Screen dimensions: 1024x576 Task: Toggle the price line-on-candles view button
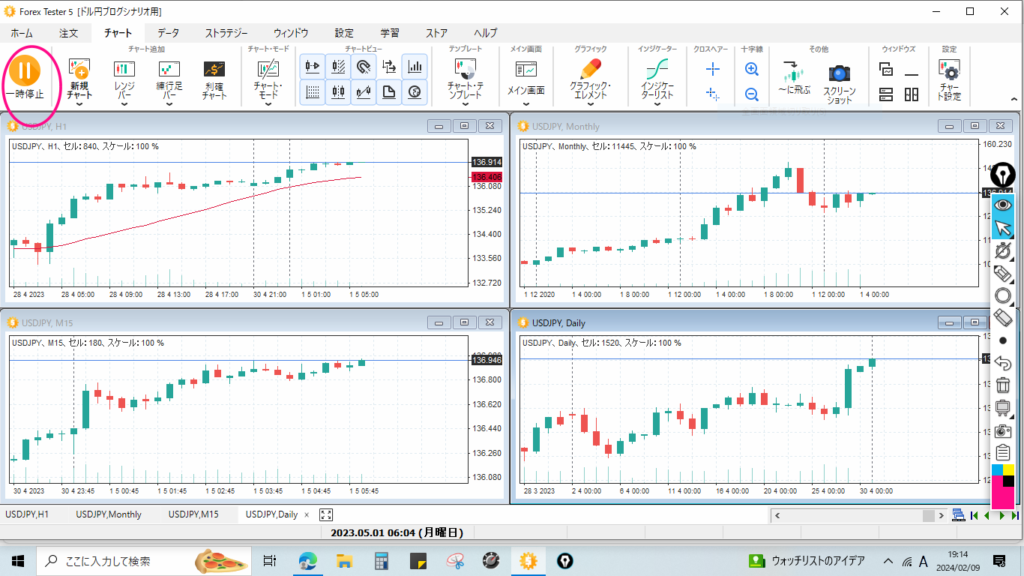click(364, 92)
